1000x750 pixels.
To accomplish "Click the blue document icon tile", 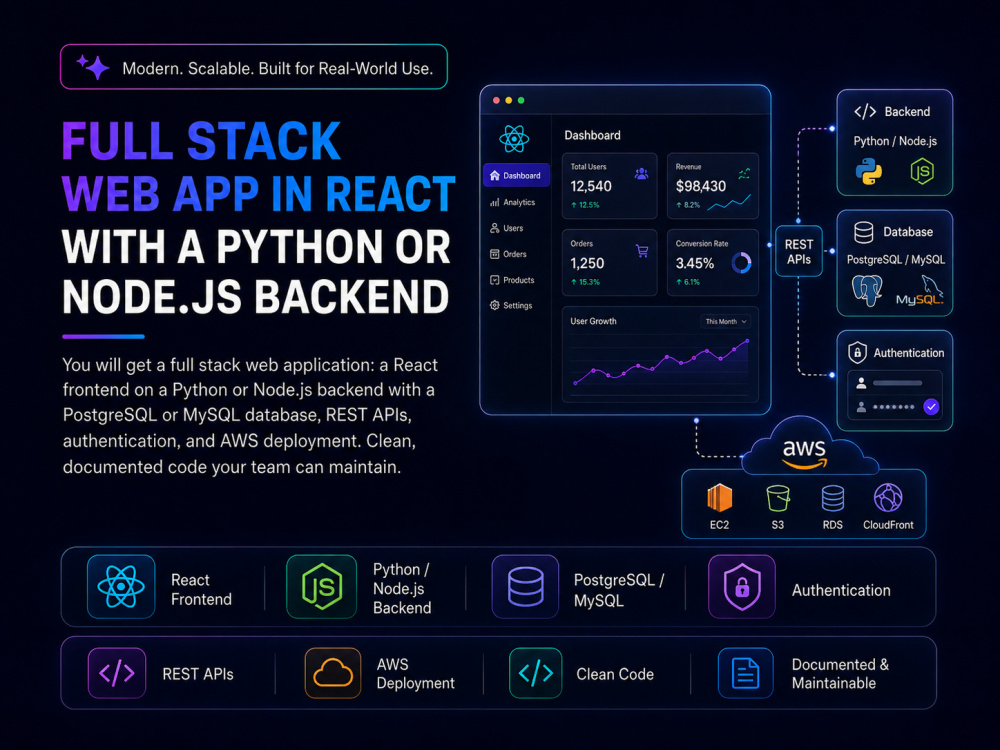I will pyautogui.click(x=746, y=673).
